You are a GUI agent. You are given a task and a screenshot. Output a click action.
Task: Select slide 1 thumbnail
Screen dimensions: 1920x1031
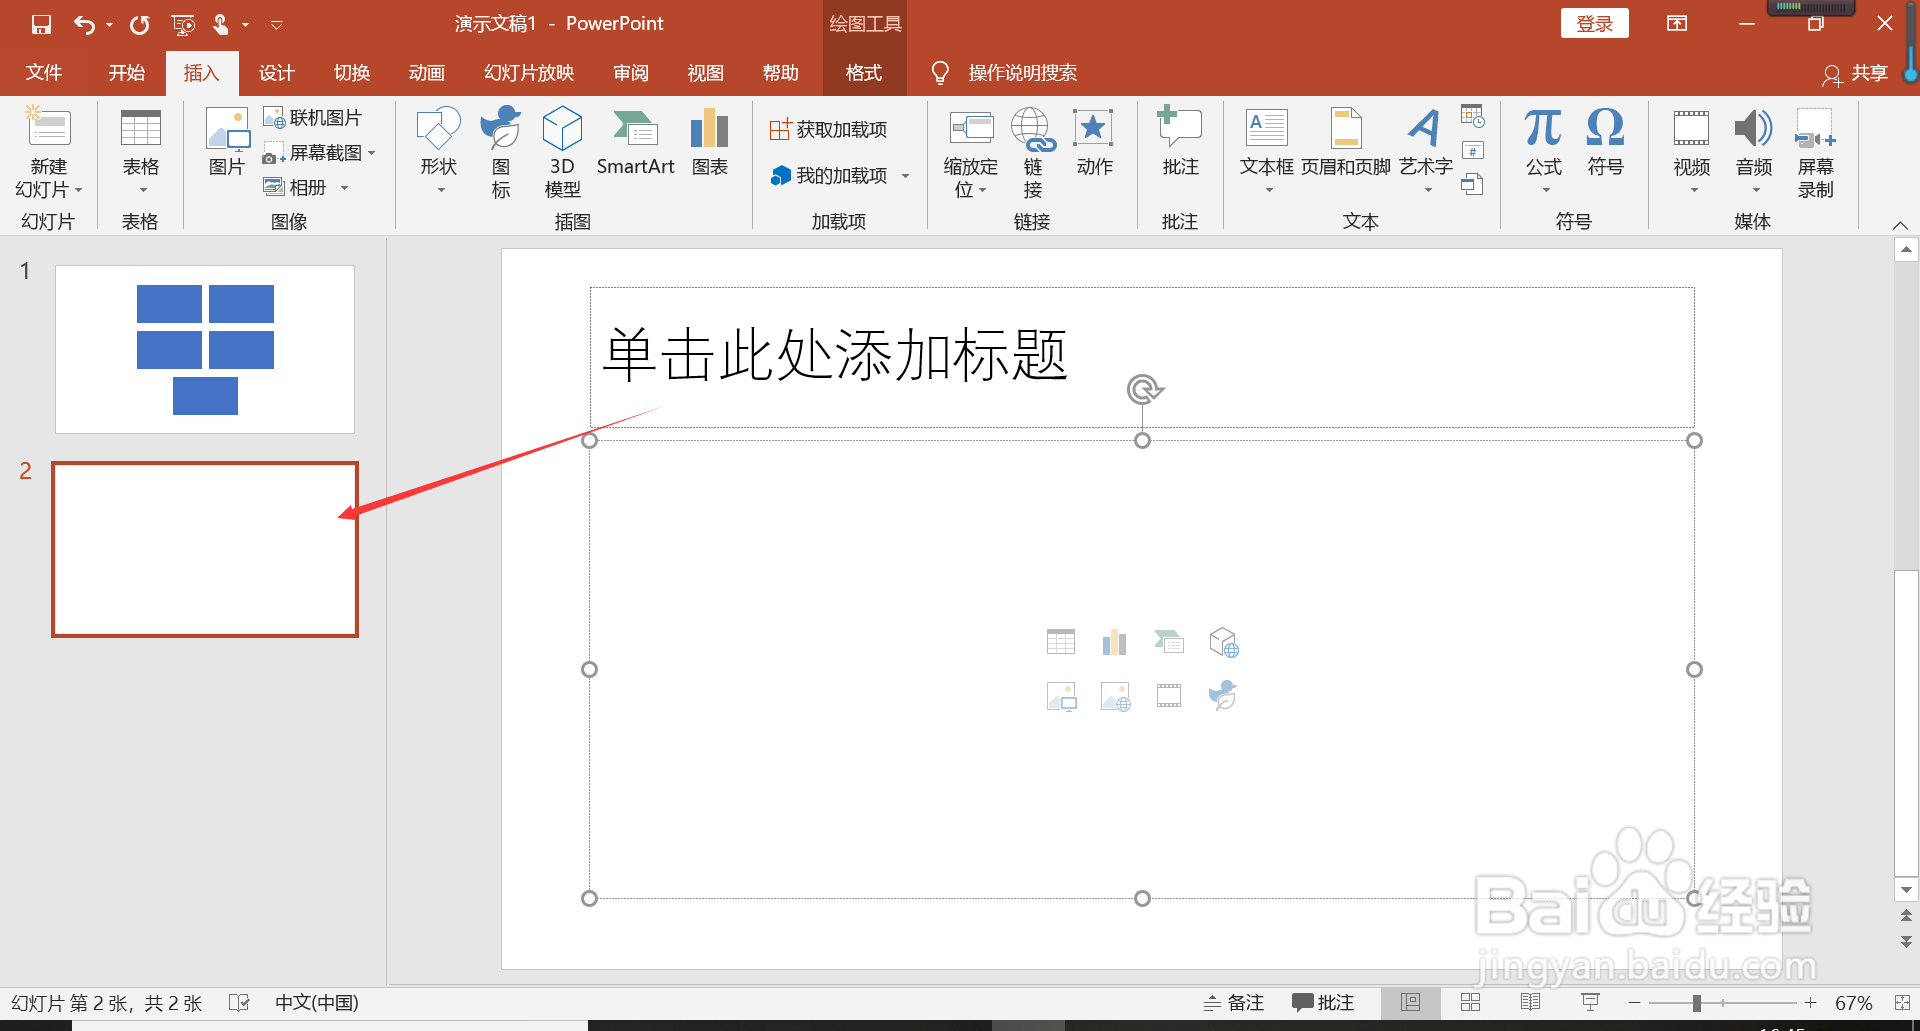204,348
